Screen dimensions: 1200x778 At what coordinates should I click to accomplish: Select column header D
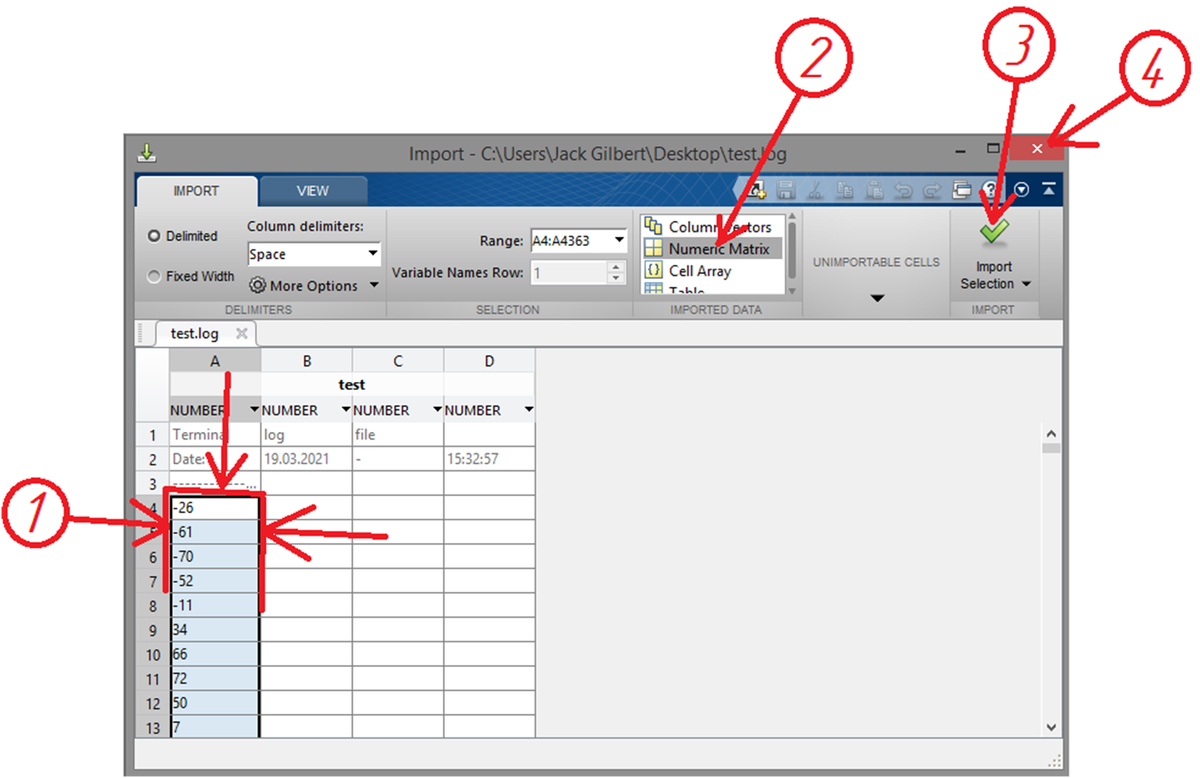tap(489, 361)
